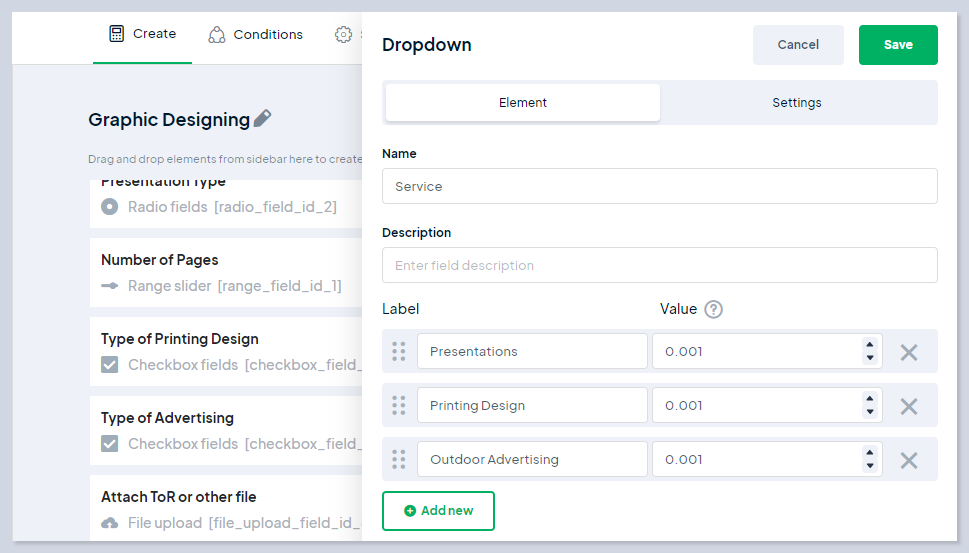Click Type of Printing Design checkbox icon
This screenshot has height=553, width=969.
[110, 365]
